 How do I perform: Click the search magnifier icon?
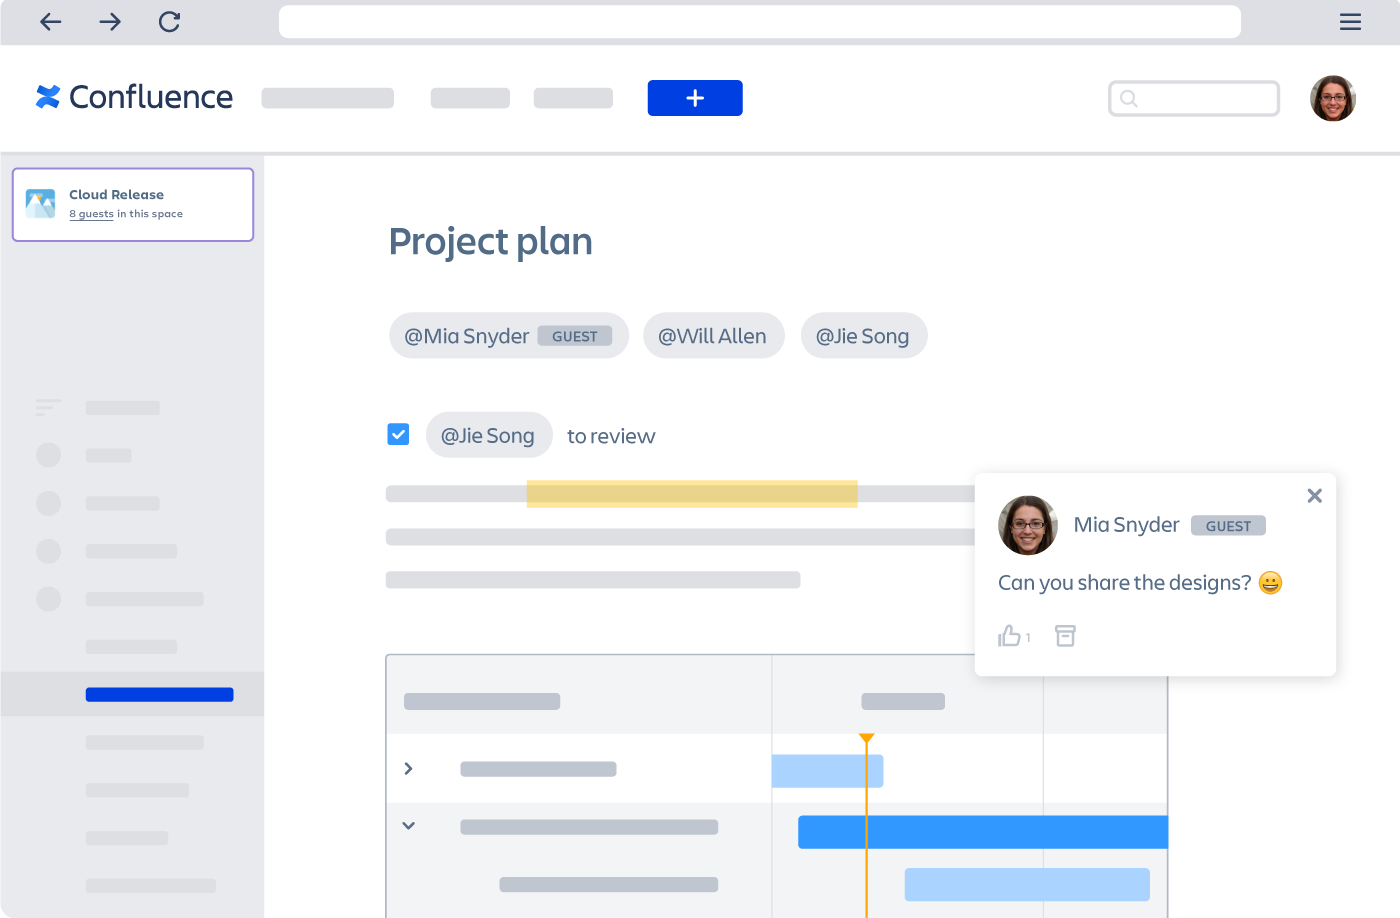tap(1130, 98)
